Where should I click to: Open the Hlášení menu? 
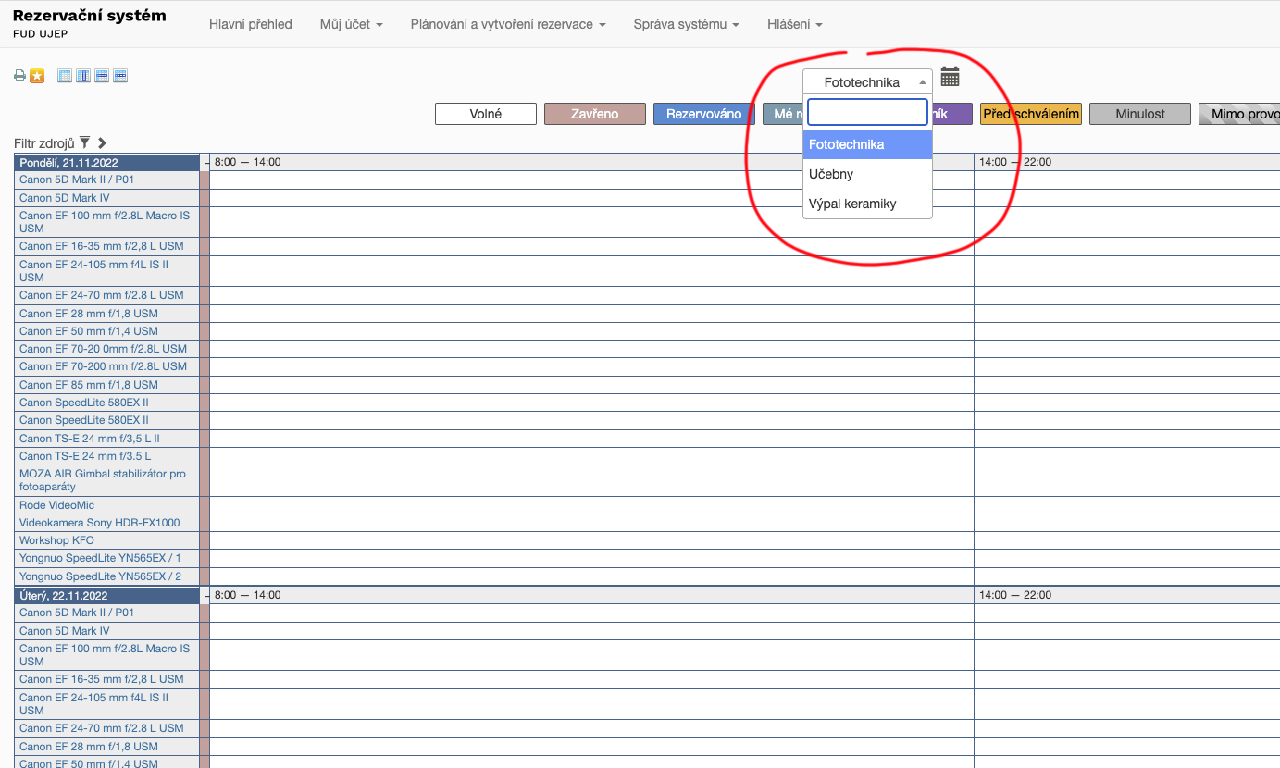(x=794, y=24)
